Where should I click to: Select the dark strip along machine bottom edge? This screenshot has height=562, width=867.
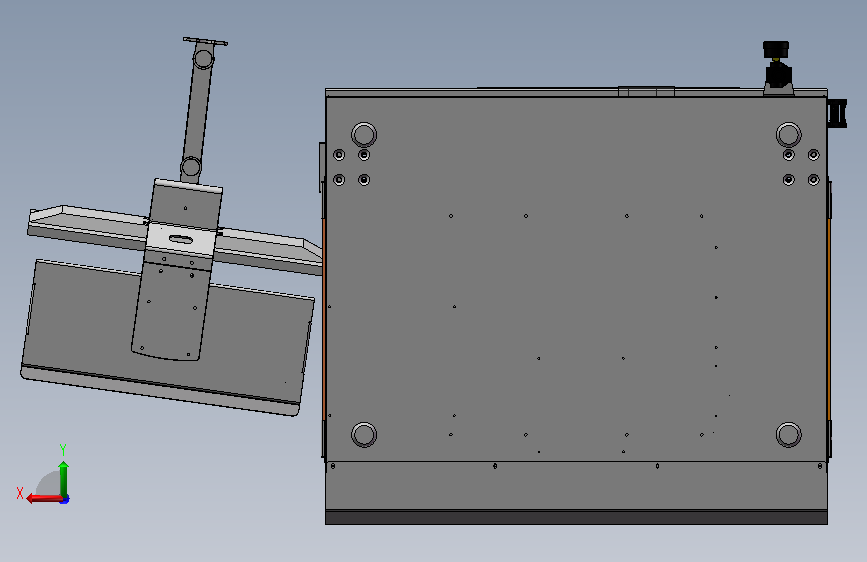pos(576,518)
